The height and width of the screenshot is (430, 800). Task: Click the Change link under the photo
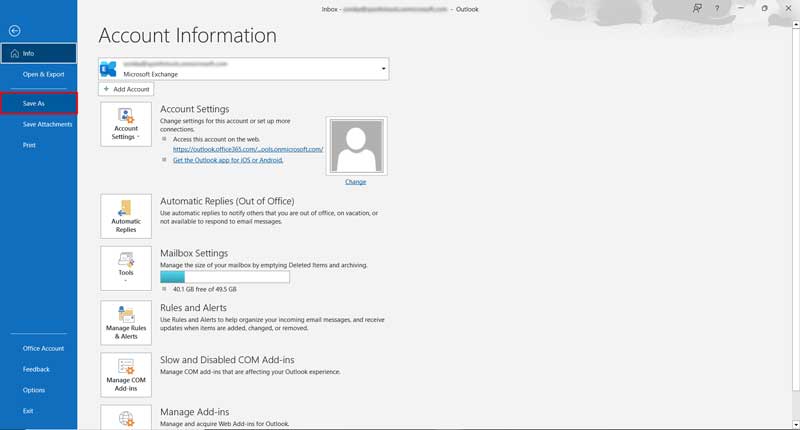(356, 182)
